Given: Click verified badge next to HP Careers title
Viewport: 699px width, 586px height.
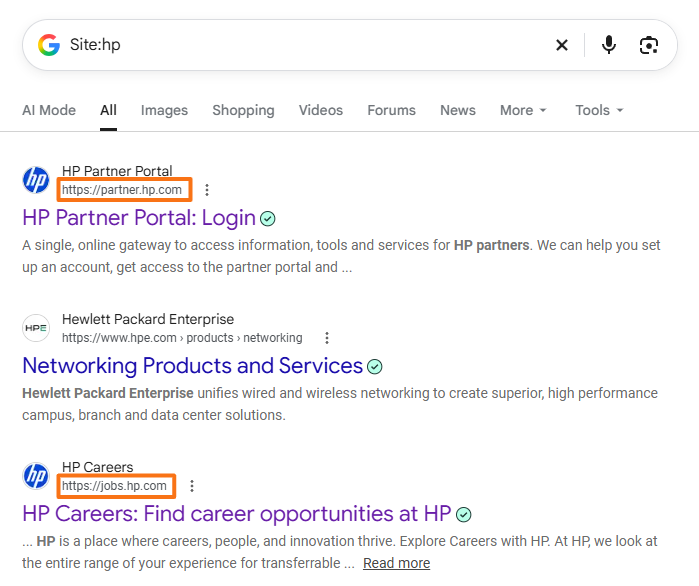Looking at the screenshot, I should pos(464,515).
